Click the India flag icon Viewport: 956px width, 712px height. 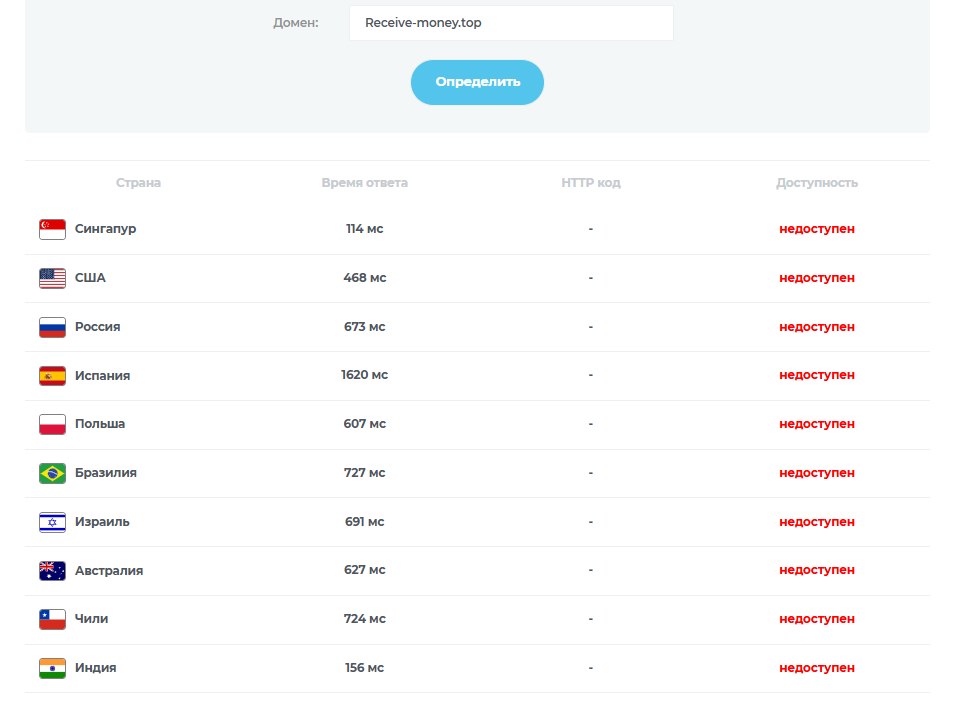[x=52, y=668]
